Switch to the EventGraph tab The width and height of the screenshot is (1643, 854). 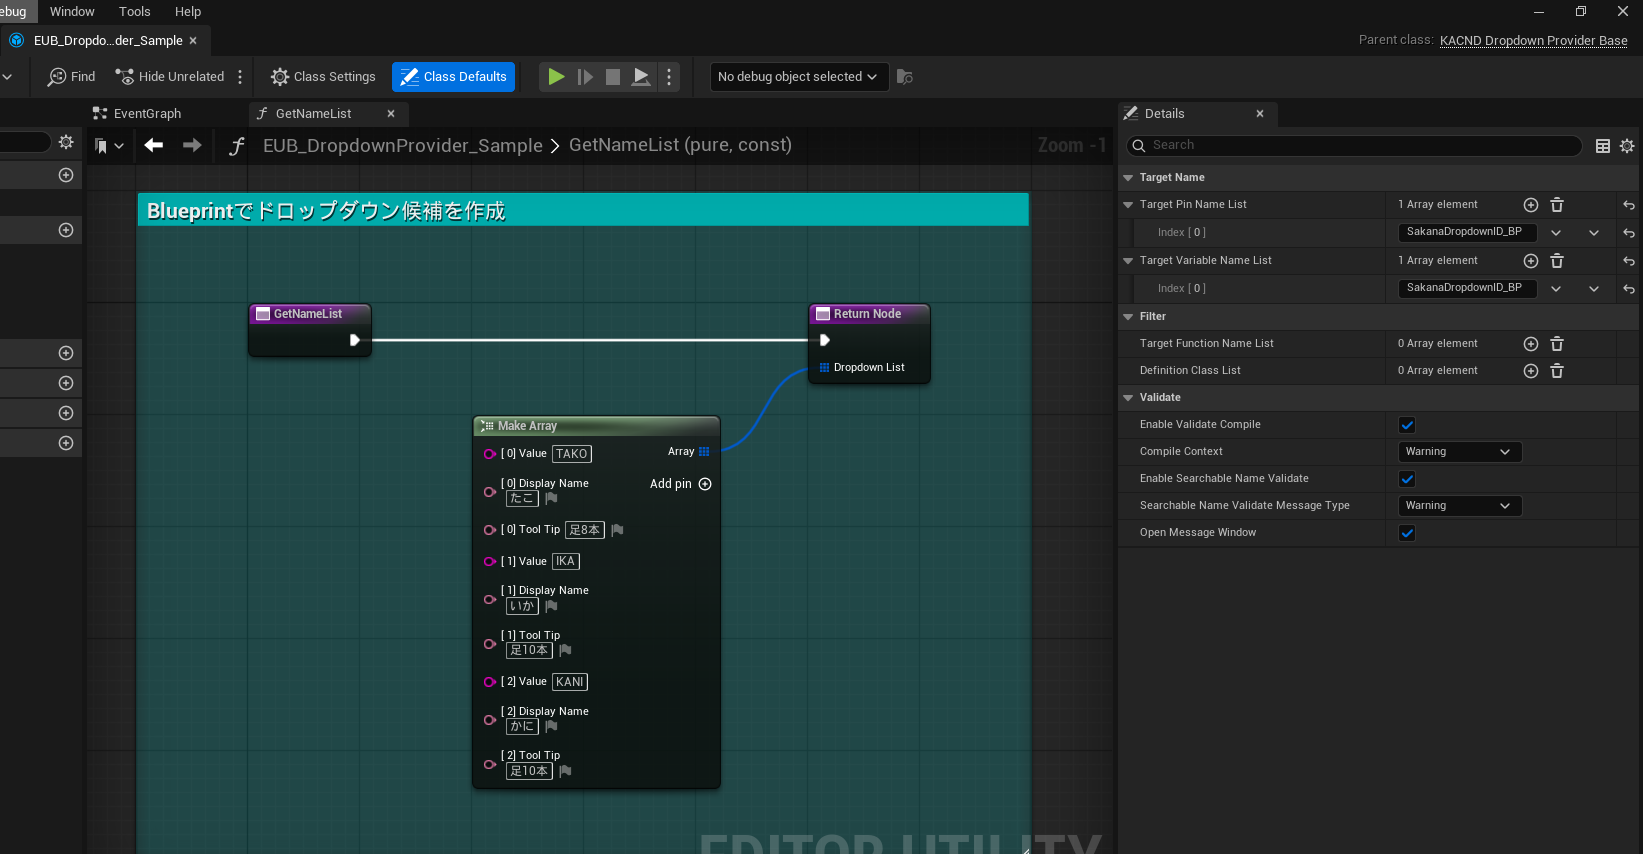click(147, 114)
